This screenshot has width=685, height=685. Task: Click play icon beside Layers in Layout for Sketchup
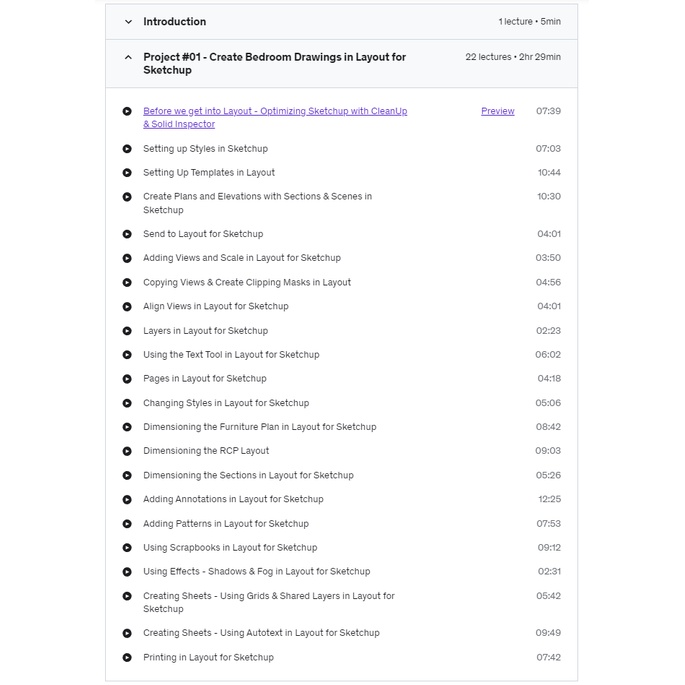pyautogui.click(x=127, y=331)
